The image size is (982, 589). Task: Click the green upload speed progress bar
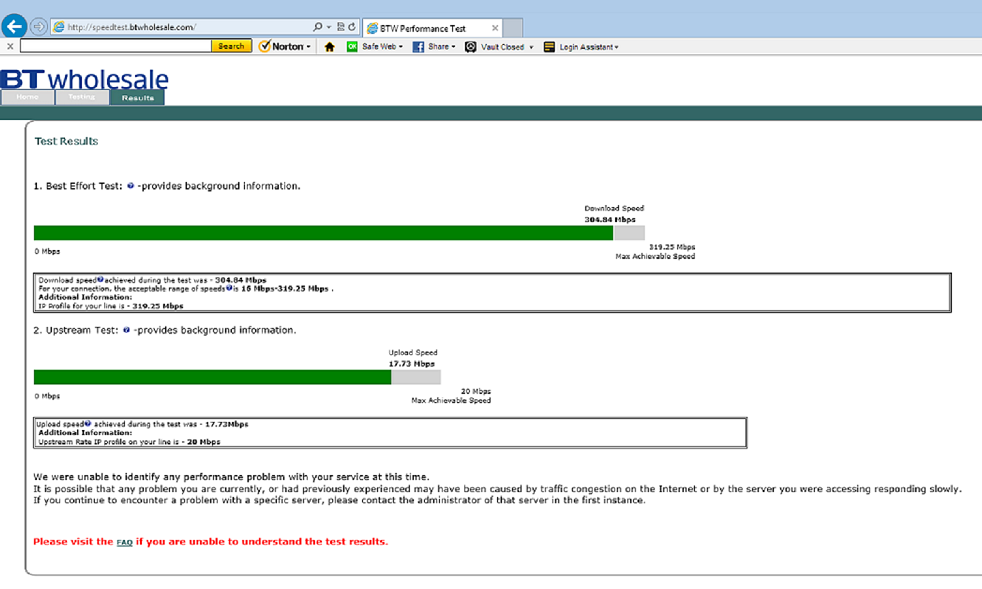212,377
